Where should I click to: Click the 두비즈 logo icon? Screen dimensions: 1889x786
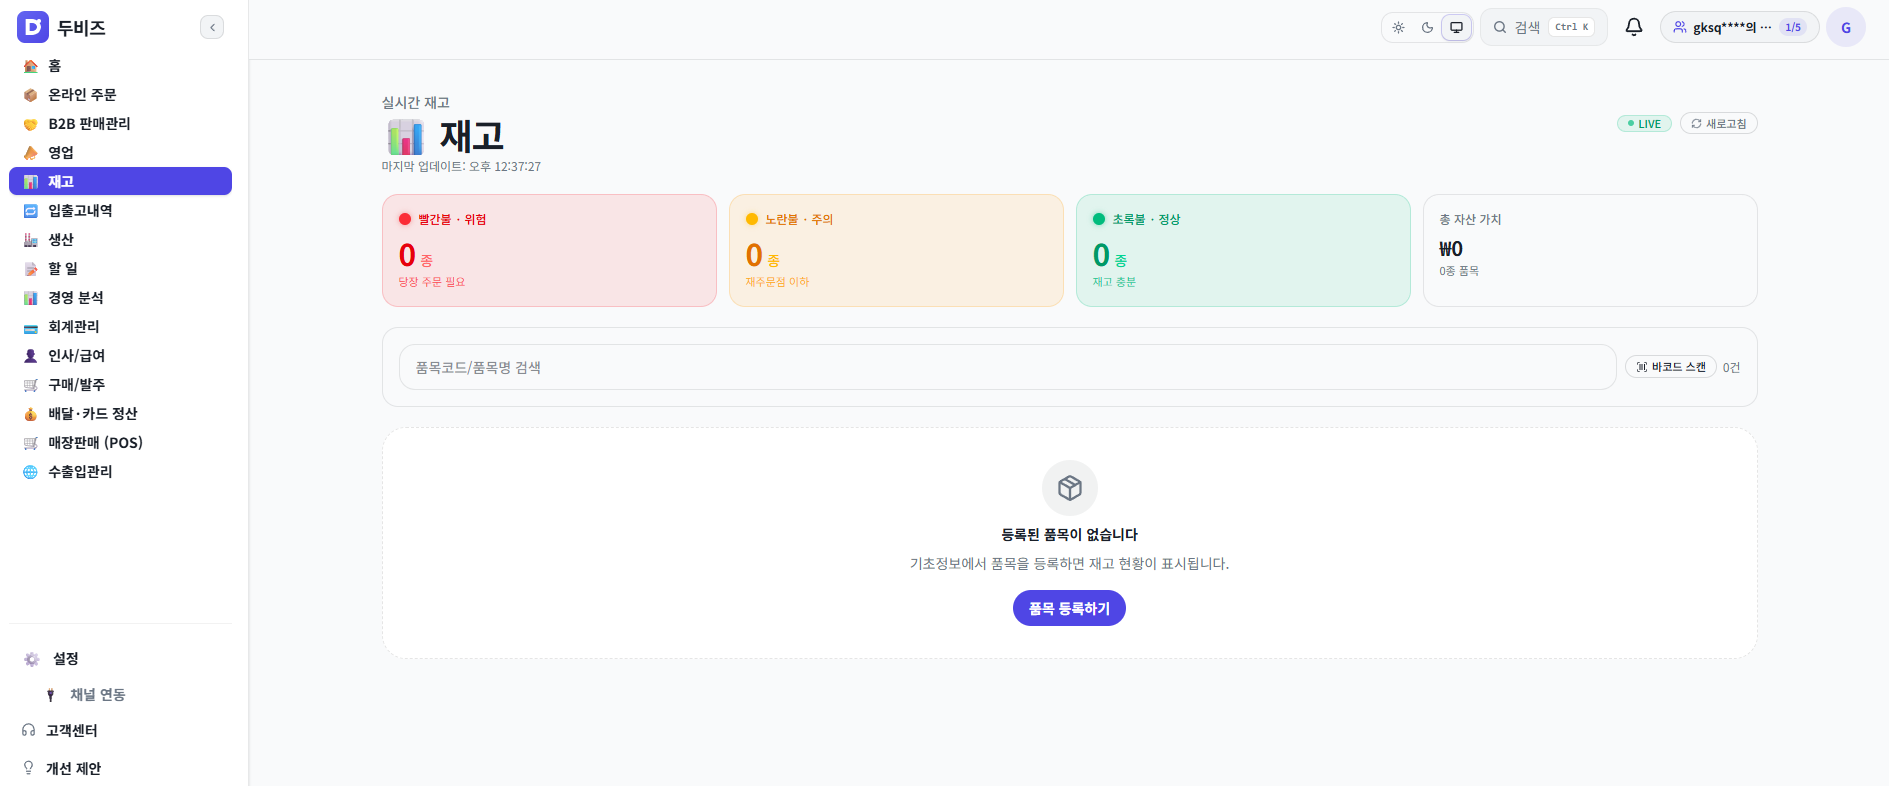[33, 27]
